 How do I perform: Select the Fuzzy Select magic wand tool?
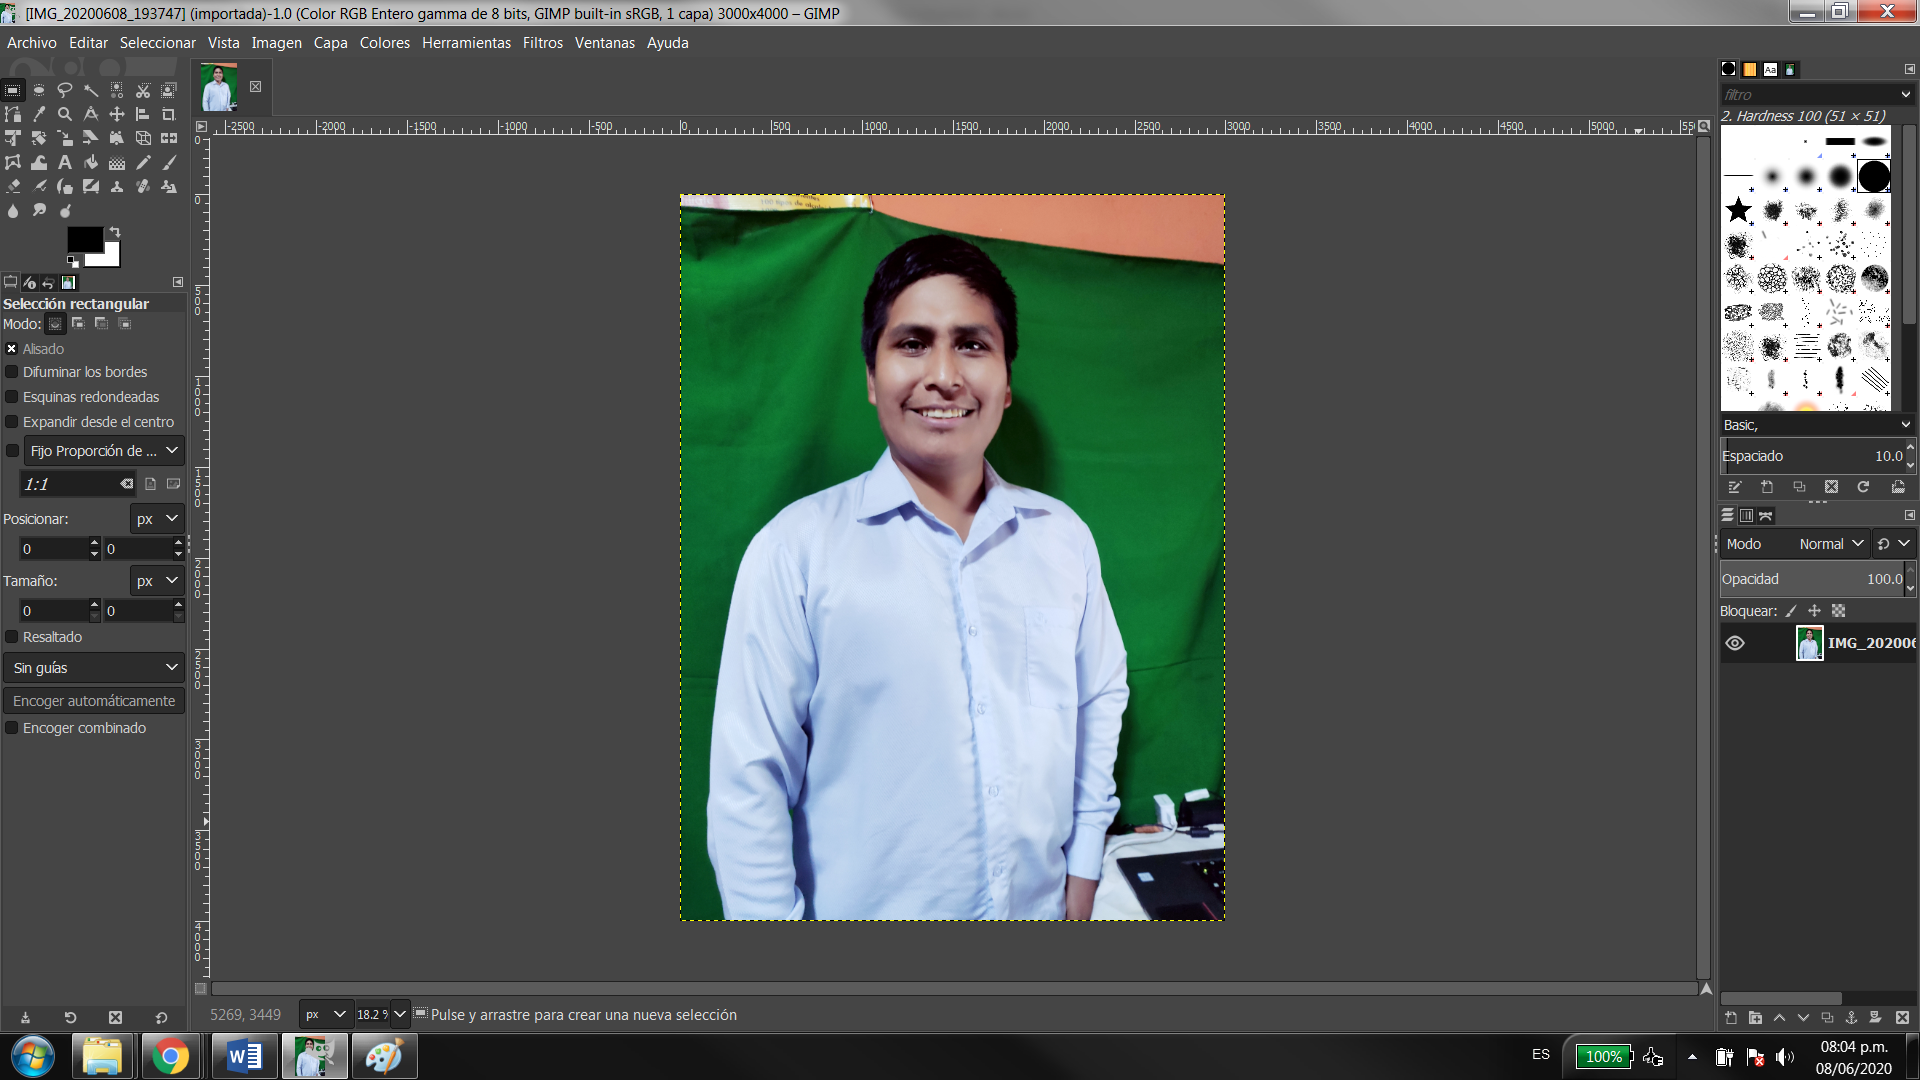91,90
